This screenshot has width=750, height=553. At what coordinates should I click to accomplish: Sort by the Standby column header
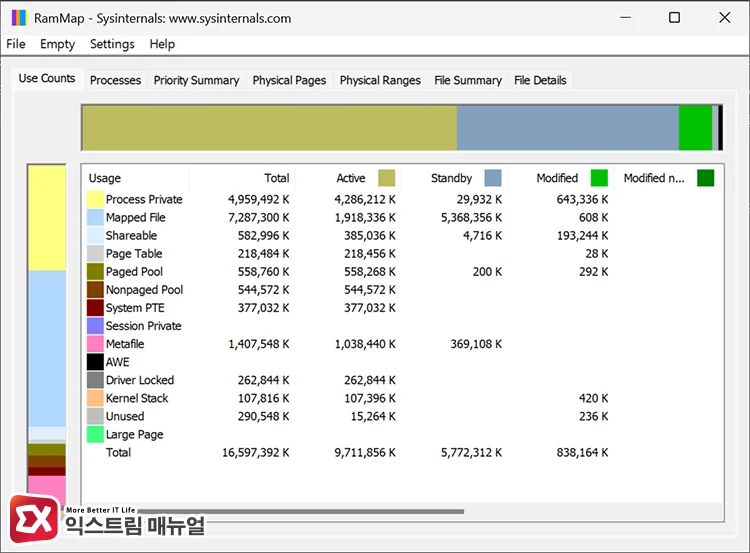(x=455, y=178)
